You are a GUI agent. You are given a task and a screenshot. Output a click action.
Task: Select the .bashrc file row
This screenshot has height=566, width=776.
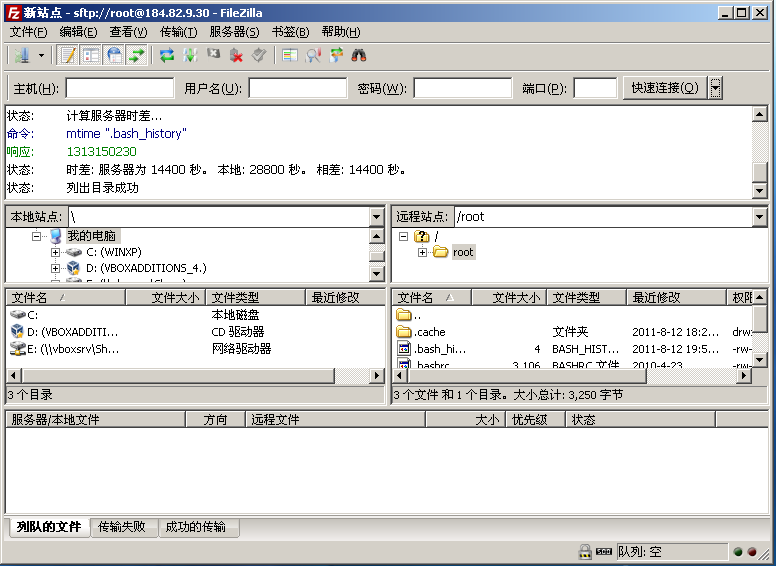point(574,365)
